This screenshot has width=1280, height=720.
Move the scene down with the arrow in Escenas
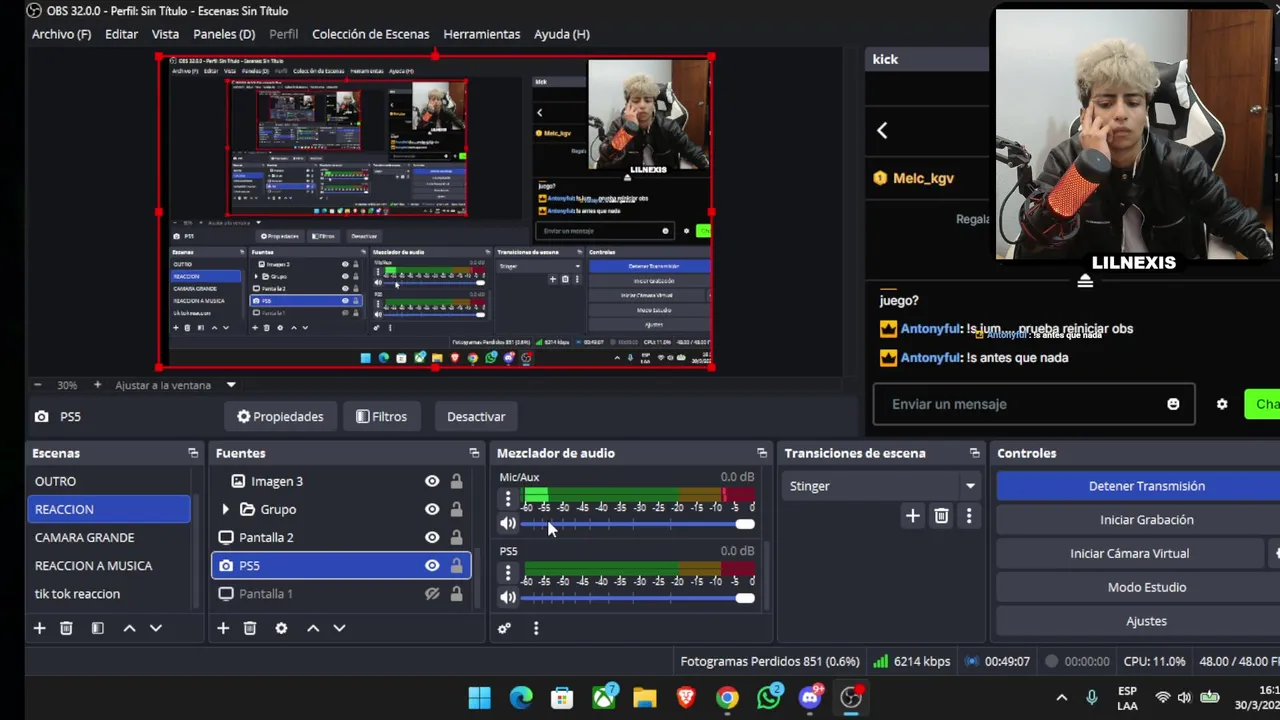click(155, 628)
